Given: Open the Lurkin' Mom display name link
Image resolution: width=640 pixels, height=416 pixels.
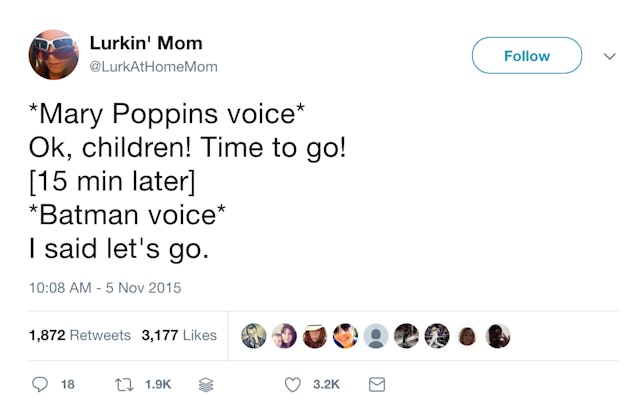Looking at the screenshot, I should 146,43.
